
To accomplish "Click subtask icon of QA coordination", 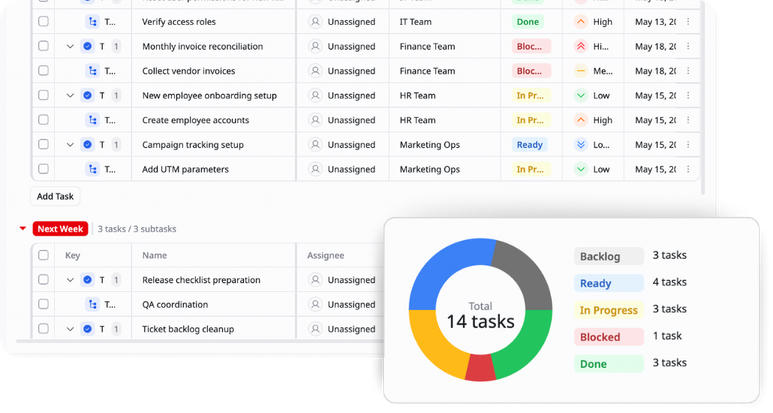I will (92, 305).
